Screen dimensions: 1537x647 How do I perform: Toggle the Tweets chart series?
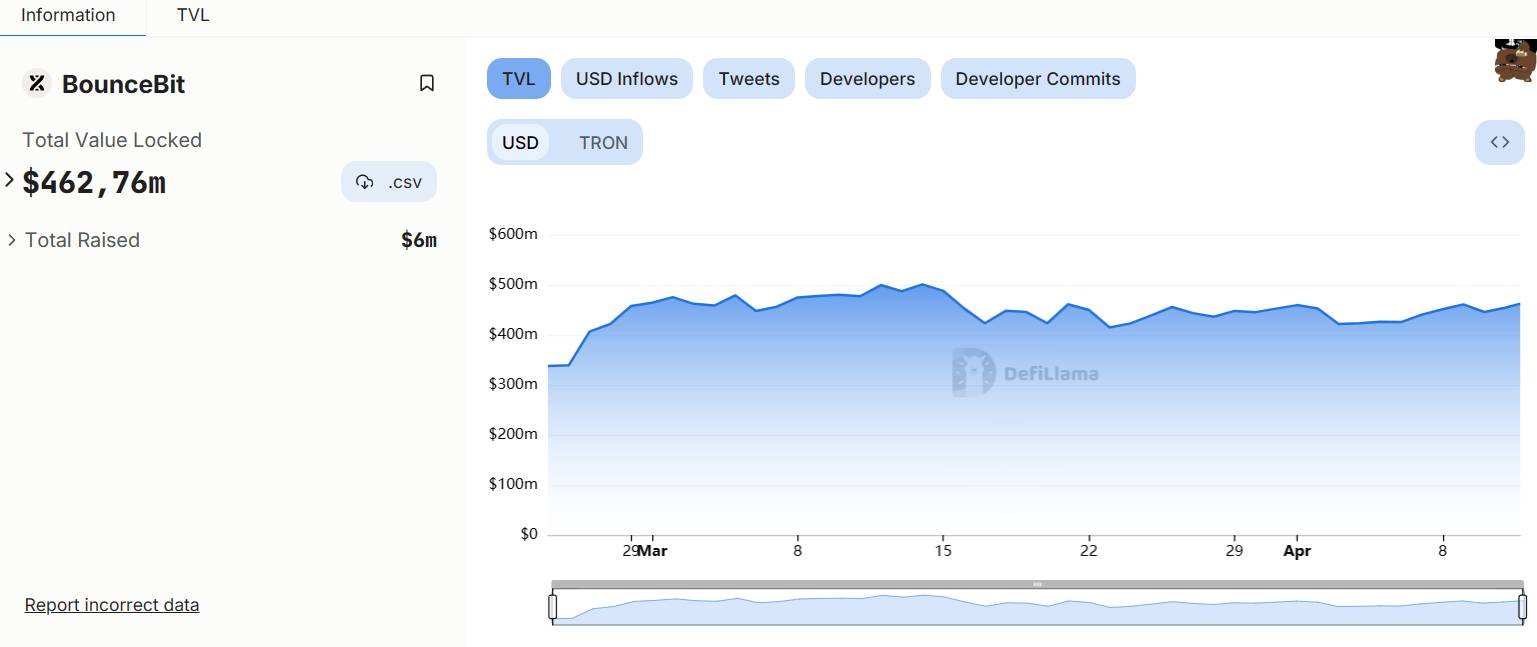[x=749, y=79]
